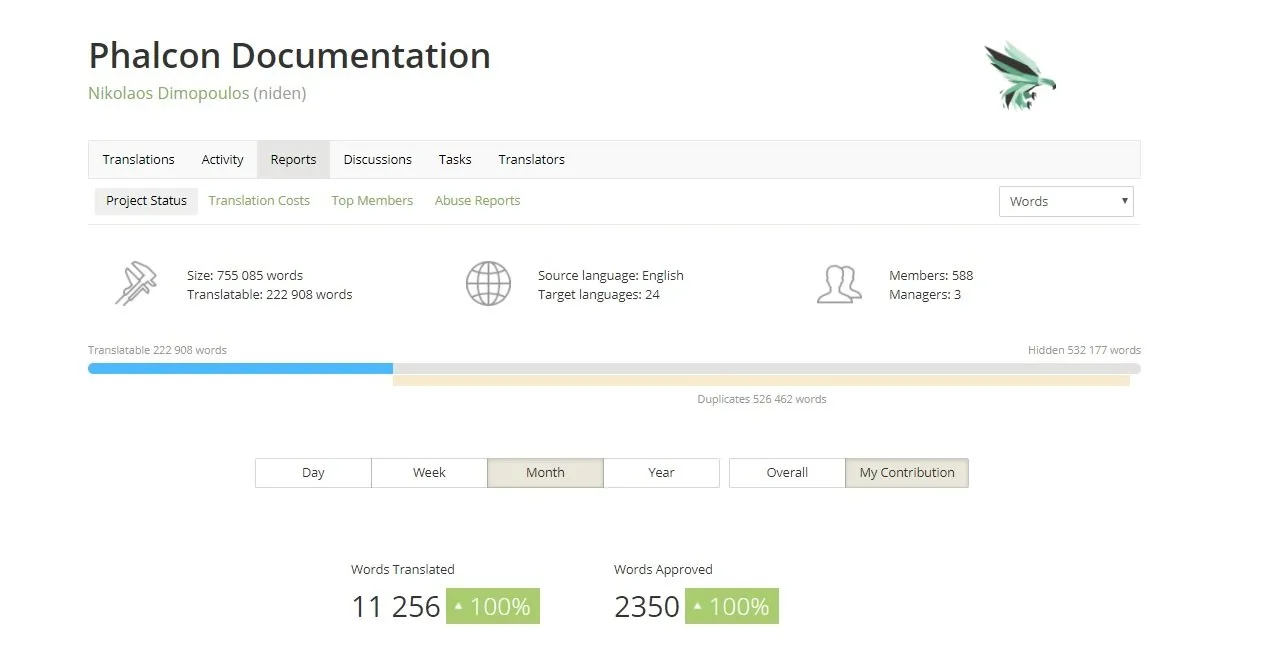
Task: Click the "Duplicates 526 462 words" label
Action: pos(762,399)
